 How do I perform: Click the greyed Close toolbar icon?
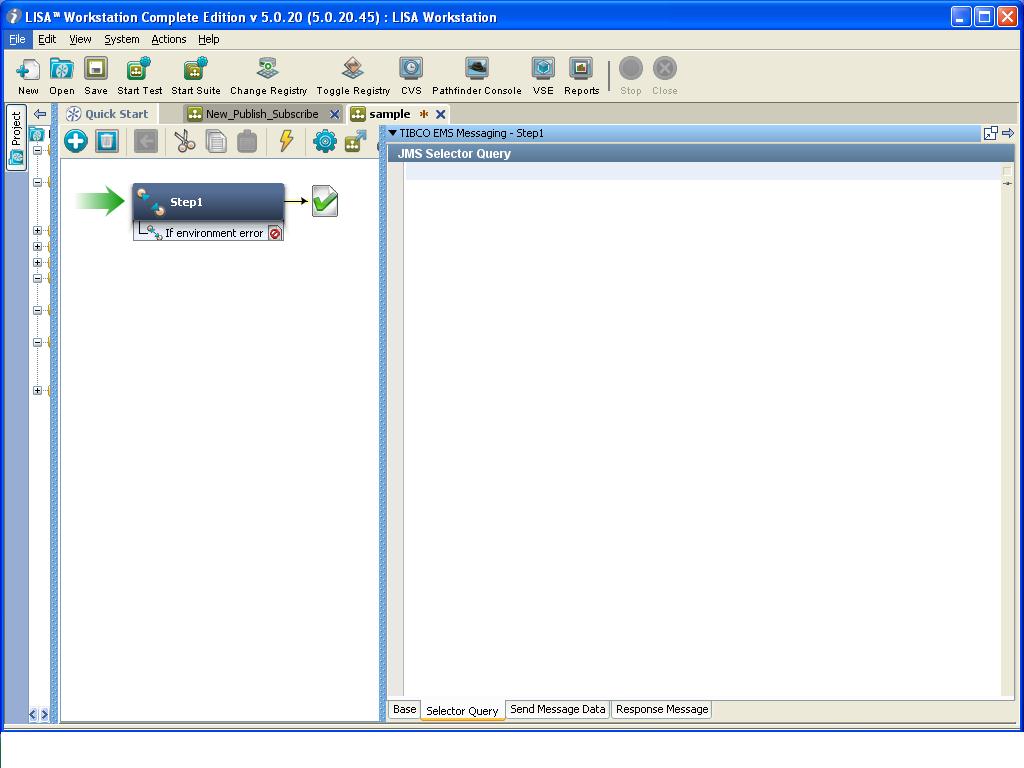point(665,68)
